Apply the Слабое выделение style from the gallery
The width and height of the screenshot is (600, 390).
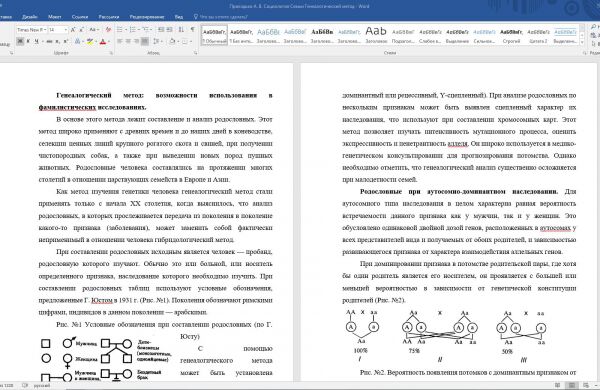(x=430, y=35)
